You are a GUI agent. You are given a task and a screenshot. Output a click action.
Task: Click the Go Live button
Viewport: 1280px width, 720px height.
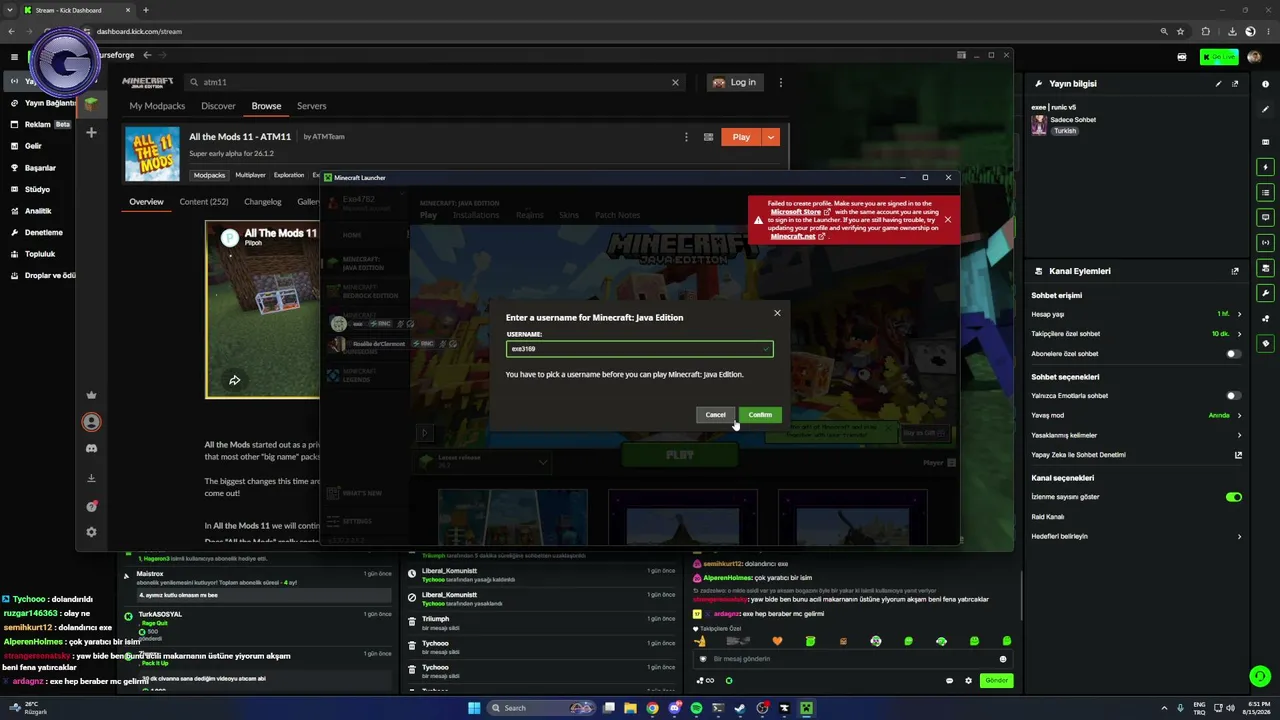tap(1219, 57)
